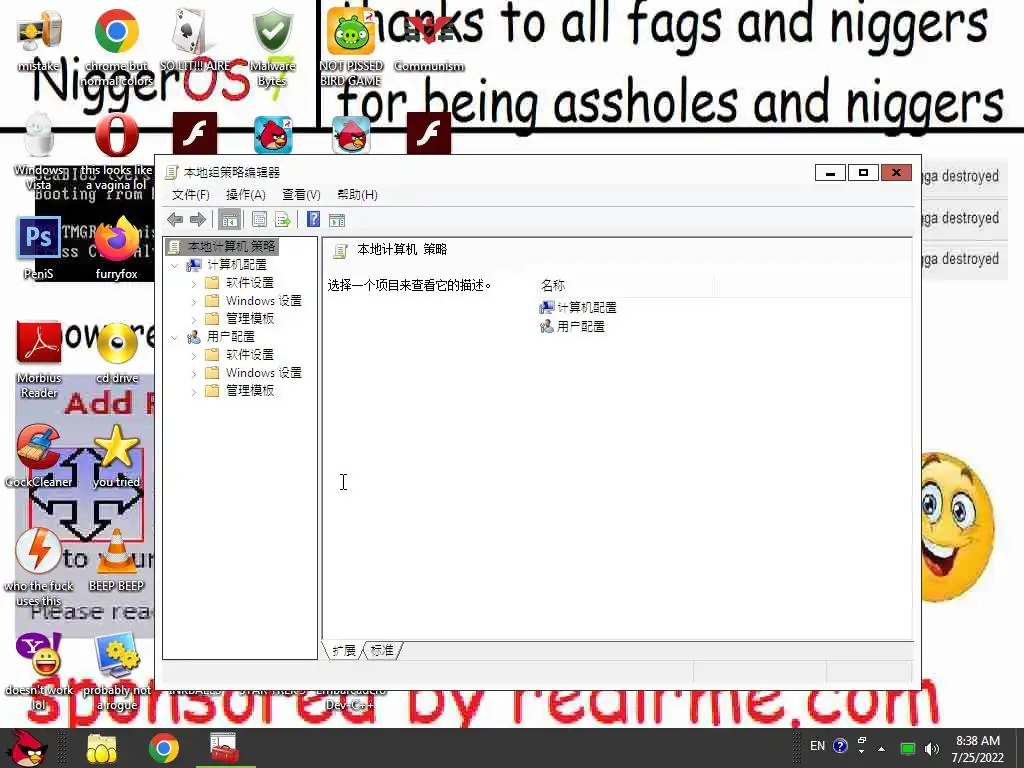Screen dimensions: 1024x768
Task: Switch to the 标准 tab
Action: 382,650
